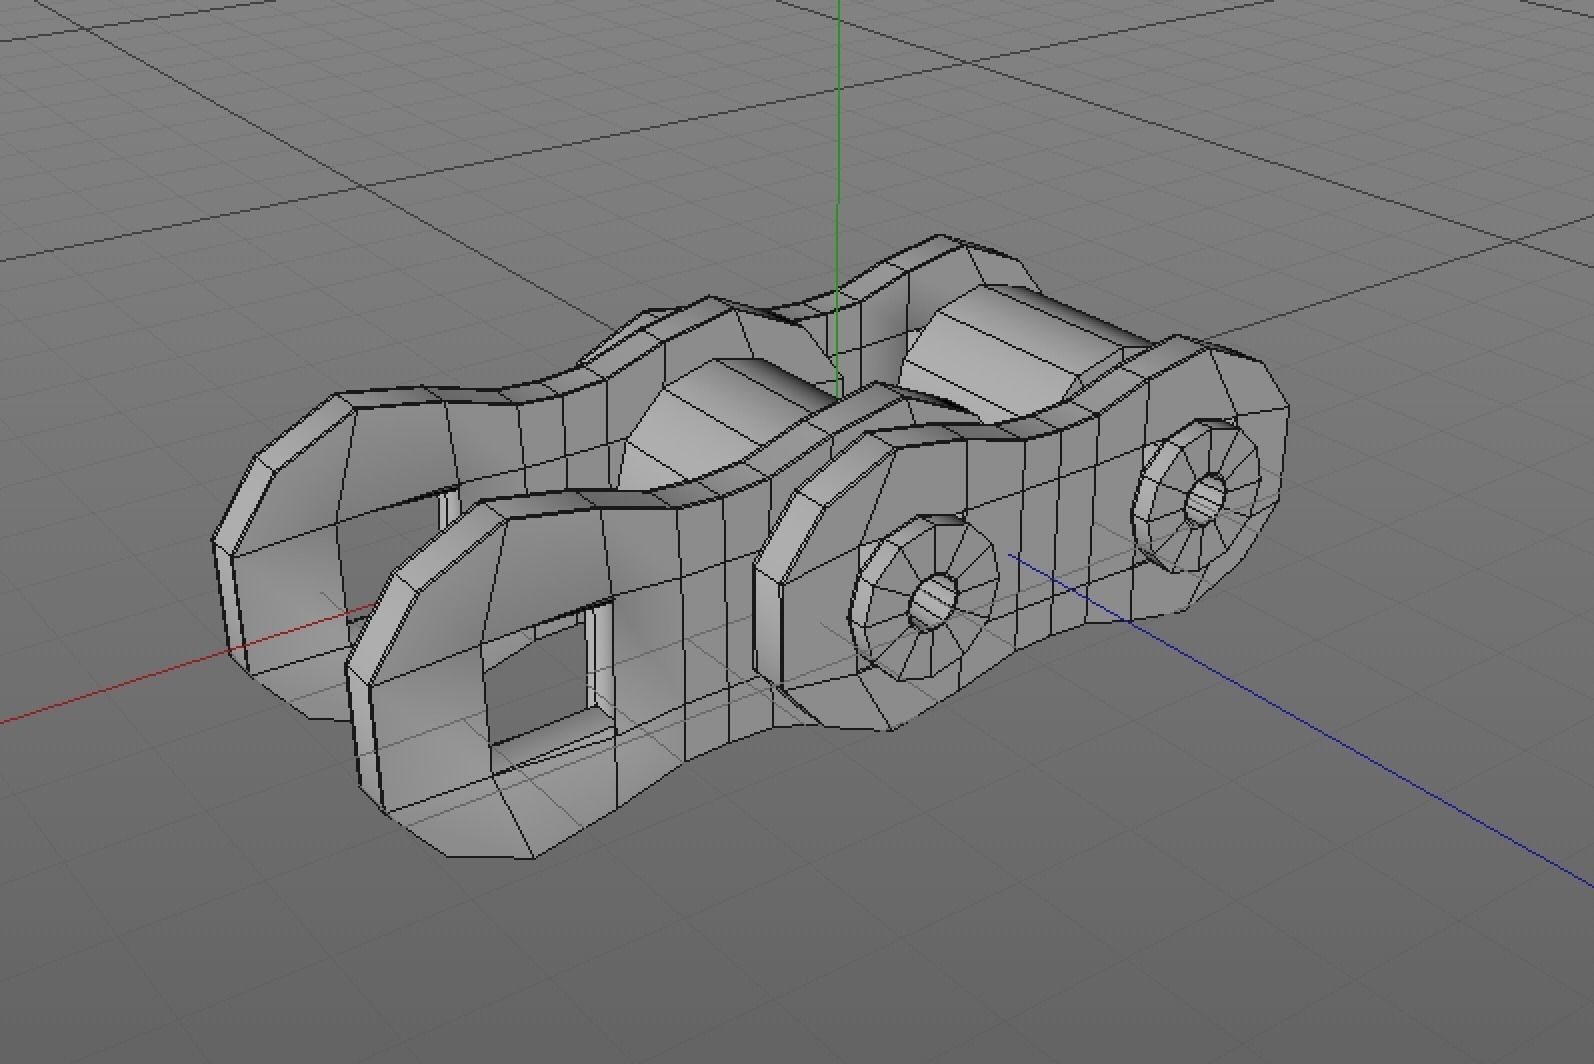Click the roller cylinder at the link's far end
The height and width of the screenshot is (1064, 1594).
click(x=1025, y=352)
